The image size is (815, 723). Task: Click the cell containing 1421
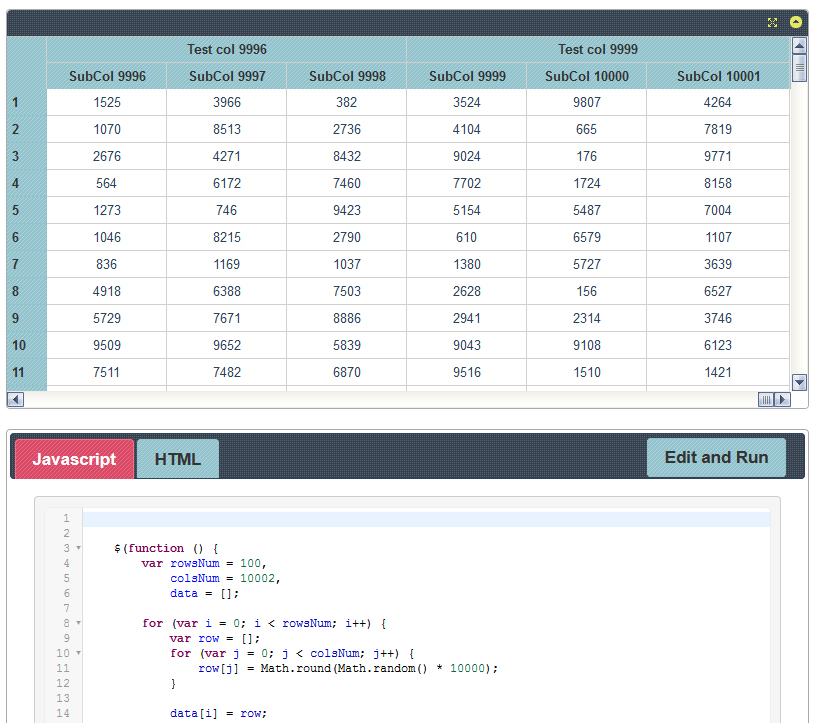tap(718, 373)
